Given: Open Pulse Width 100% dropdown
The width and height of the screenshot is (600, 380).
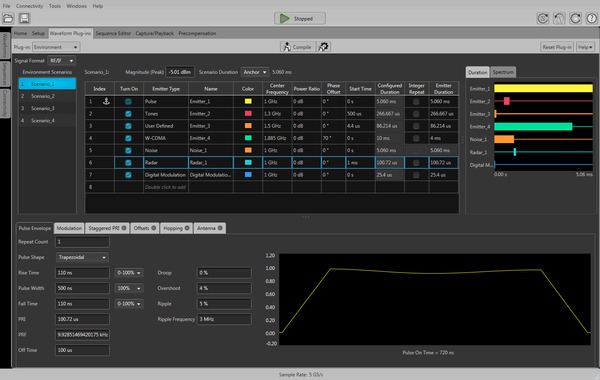Looking at the screenshot, I should coord(129,288).
